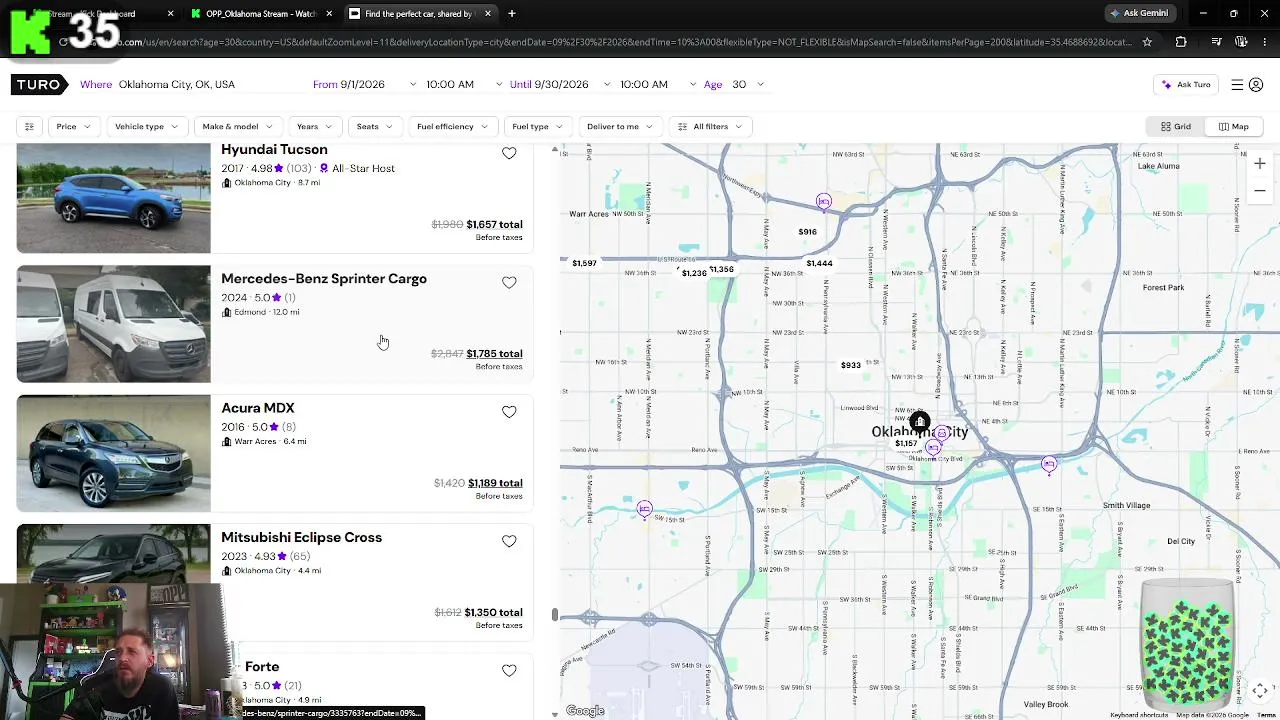Select the $1,444 map price marker
Image resolution: width=1280 pixels, height=720 pixels.
(819, 263)
